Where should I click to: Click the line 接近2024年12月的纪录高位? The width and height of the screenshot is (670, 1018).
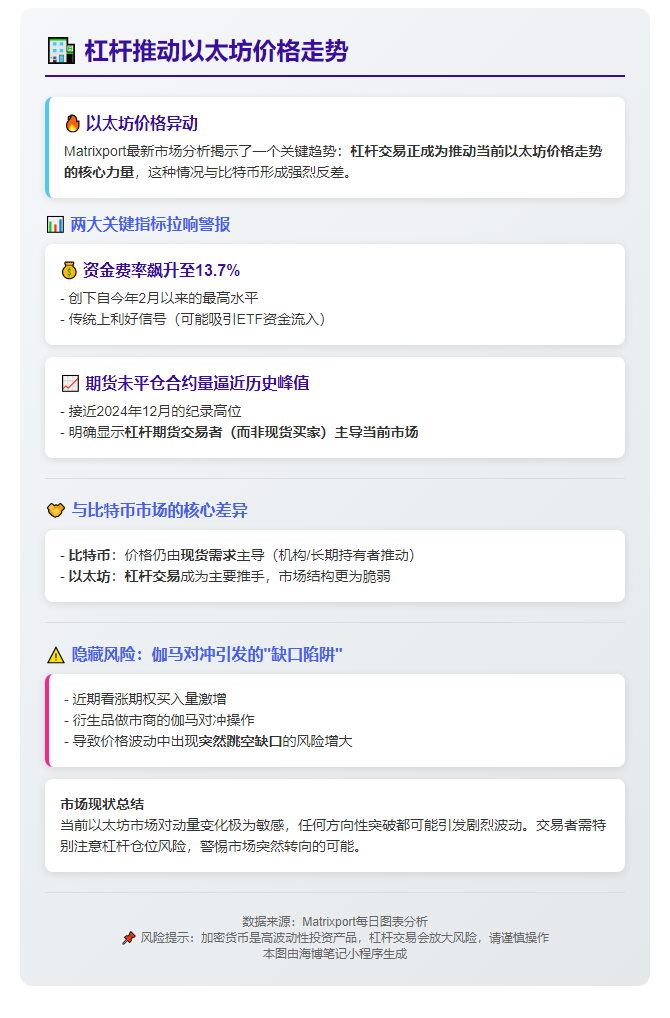coord(151,411)
